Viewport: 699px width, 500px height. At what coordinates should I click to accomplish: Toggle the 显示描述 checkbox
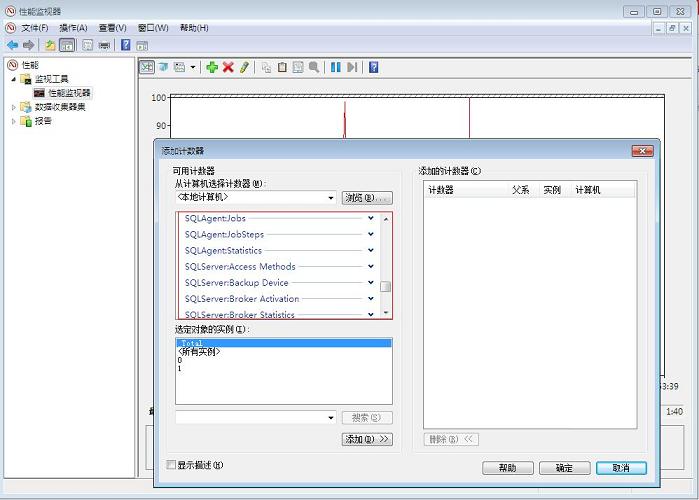[x=171, y=465]
